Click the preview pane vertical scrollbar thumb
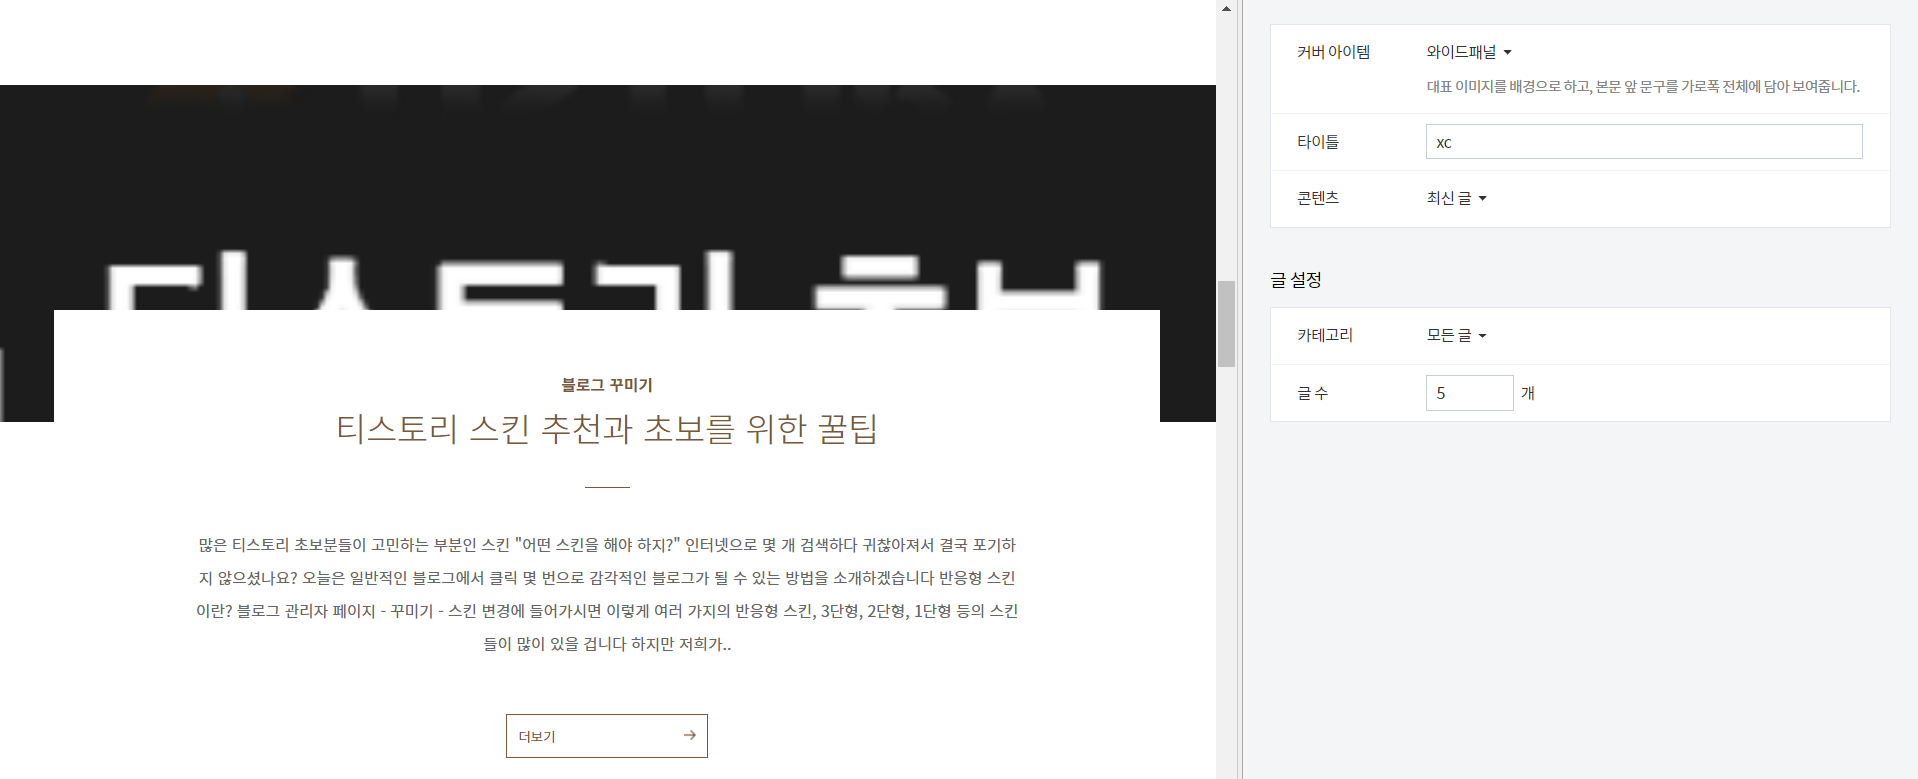 (1226, 324)
